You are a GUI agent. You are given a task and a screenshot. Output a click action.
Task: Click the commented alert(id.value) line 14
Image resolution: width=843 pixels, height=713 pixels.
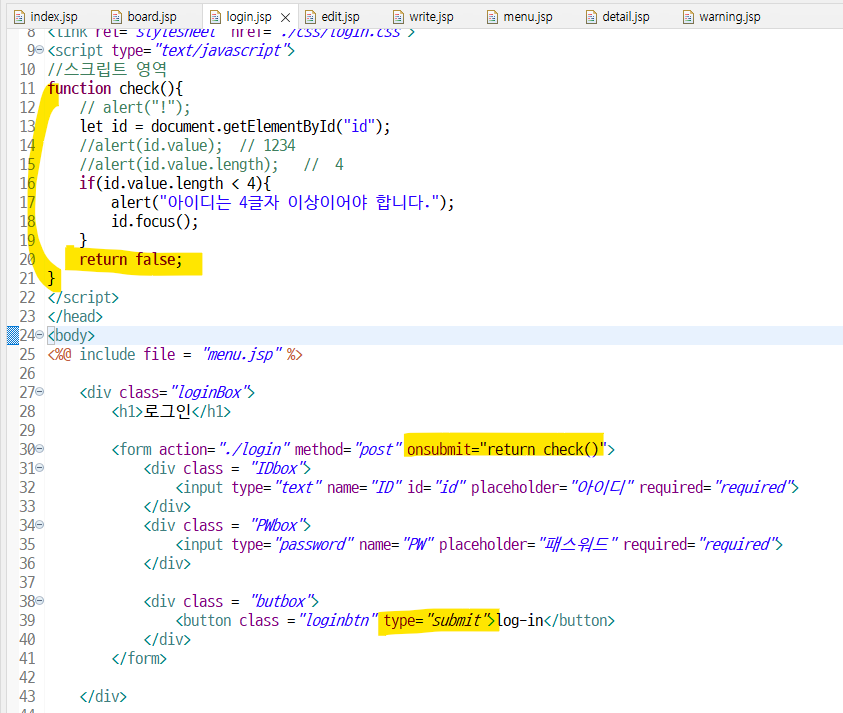click(x=187, y=145)
